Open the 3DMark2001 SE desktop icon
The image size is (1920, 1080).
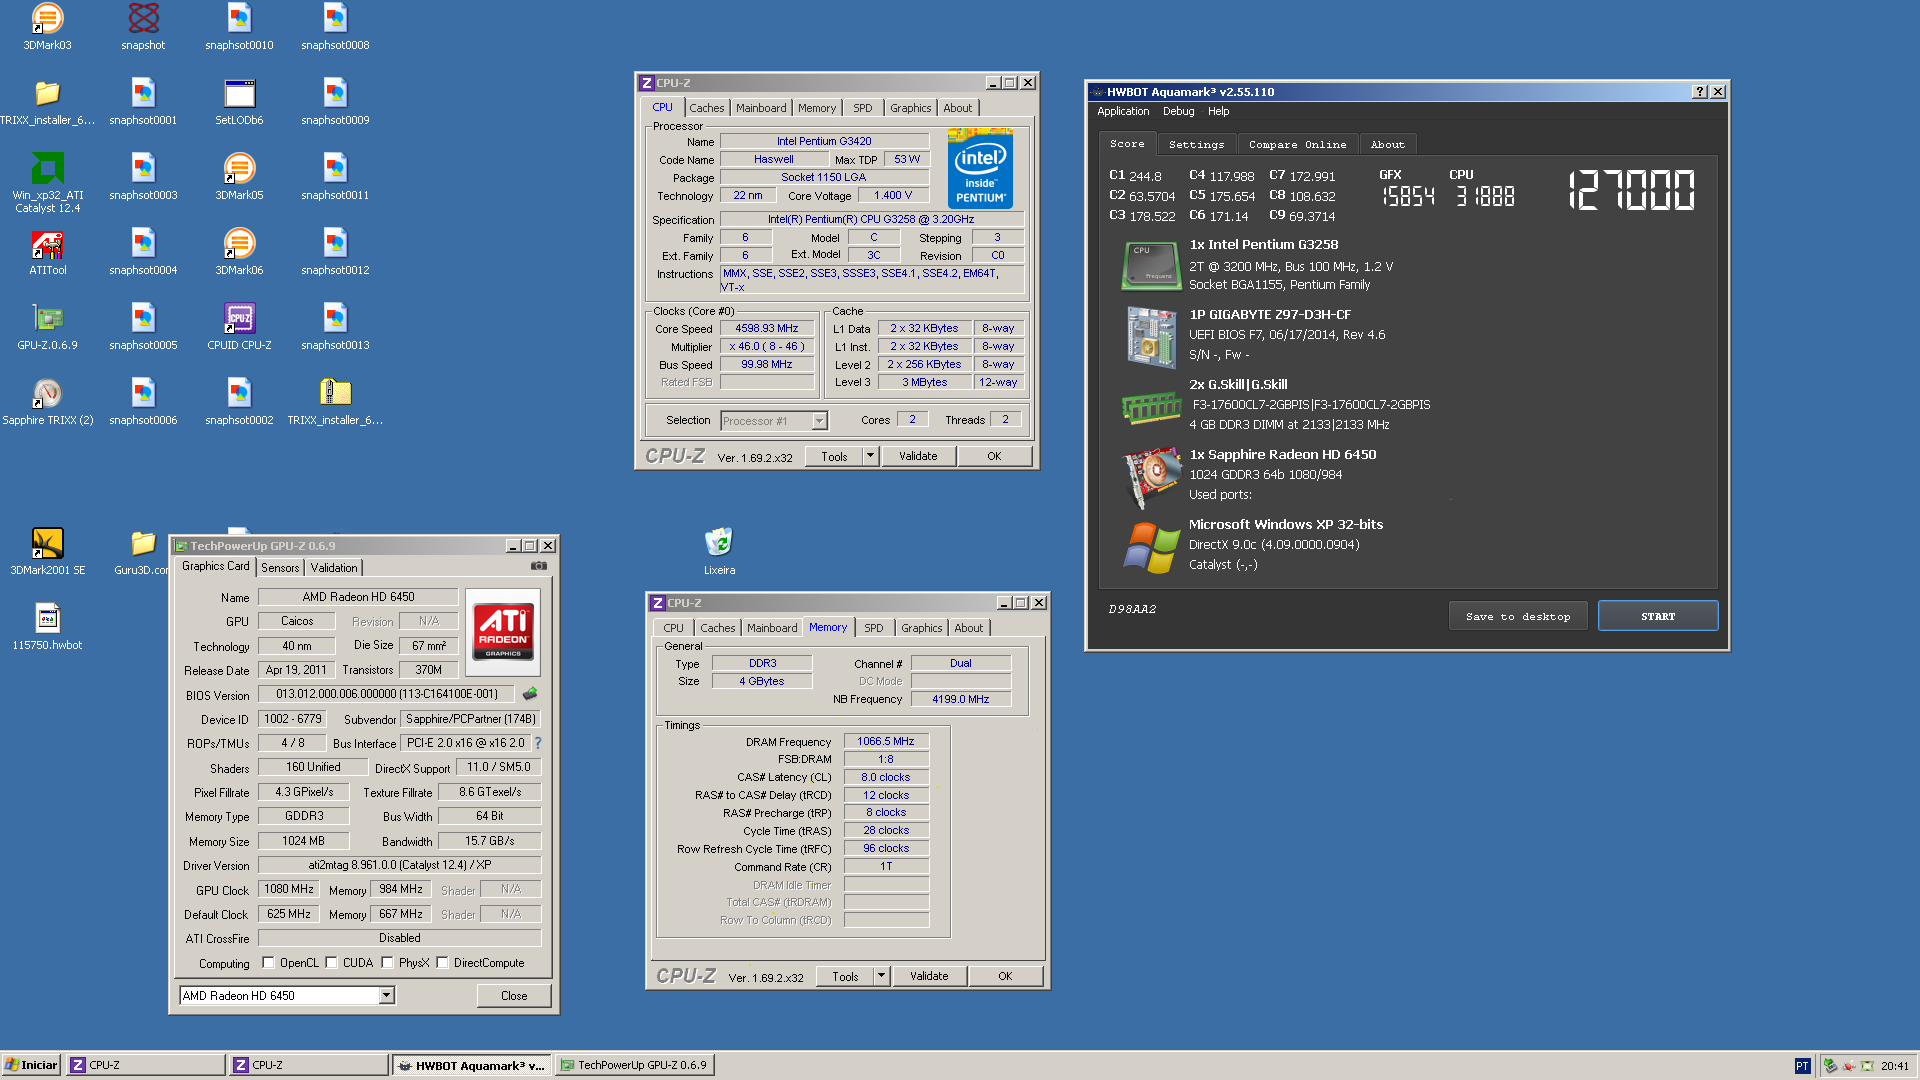(47, 543)
